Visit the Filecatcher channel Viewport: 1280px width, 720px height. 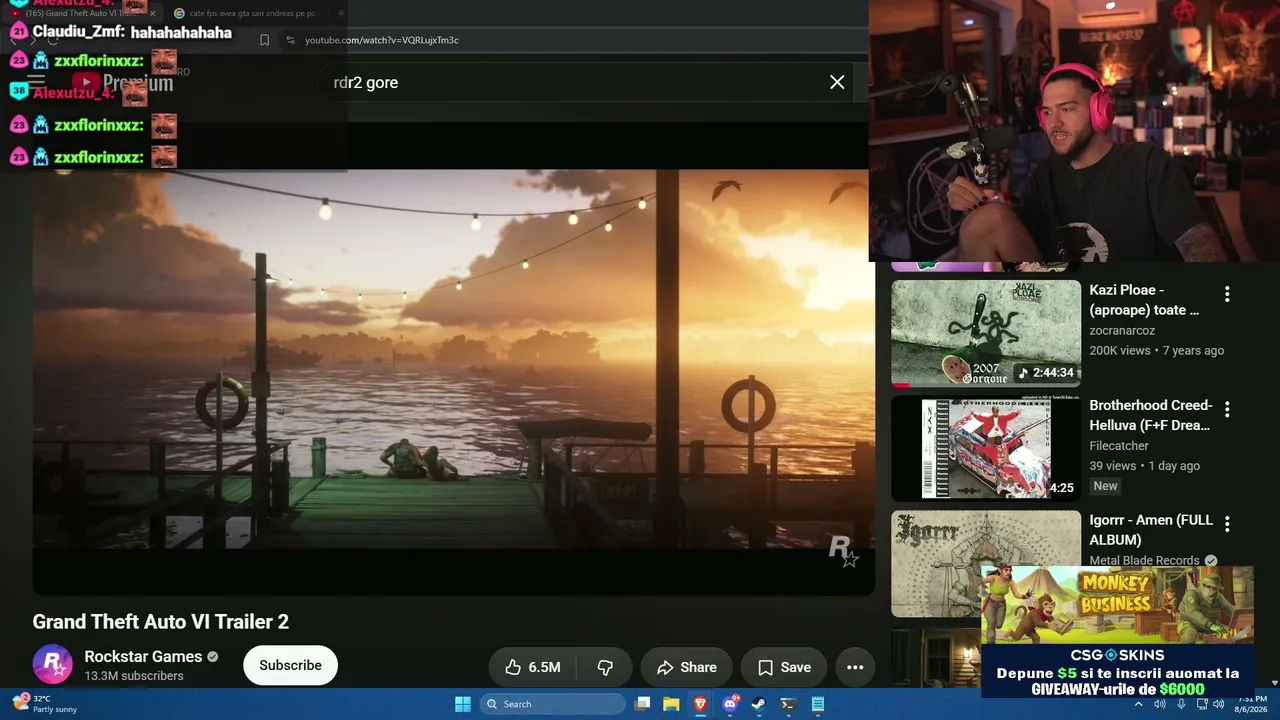[1119, 446]
